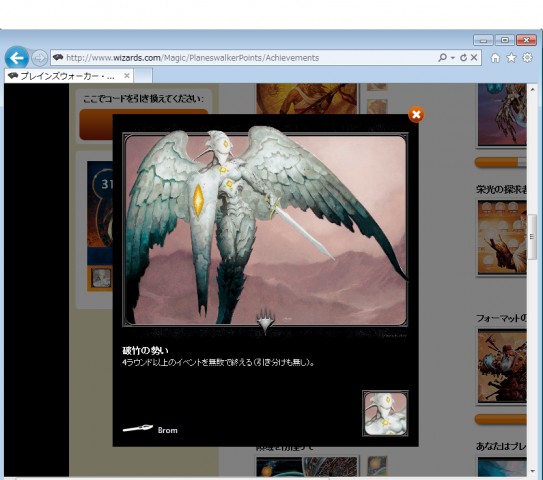This screenshot has height=480, width=543.
Task: Close the browser window
Action: pos(526,40)
